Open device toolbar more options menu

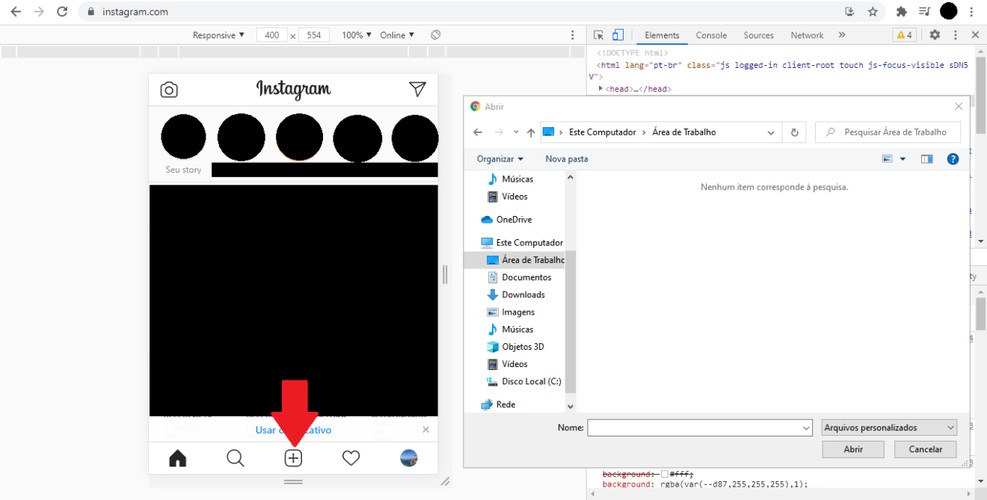pos(572,35)
